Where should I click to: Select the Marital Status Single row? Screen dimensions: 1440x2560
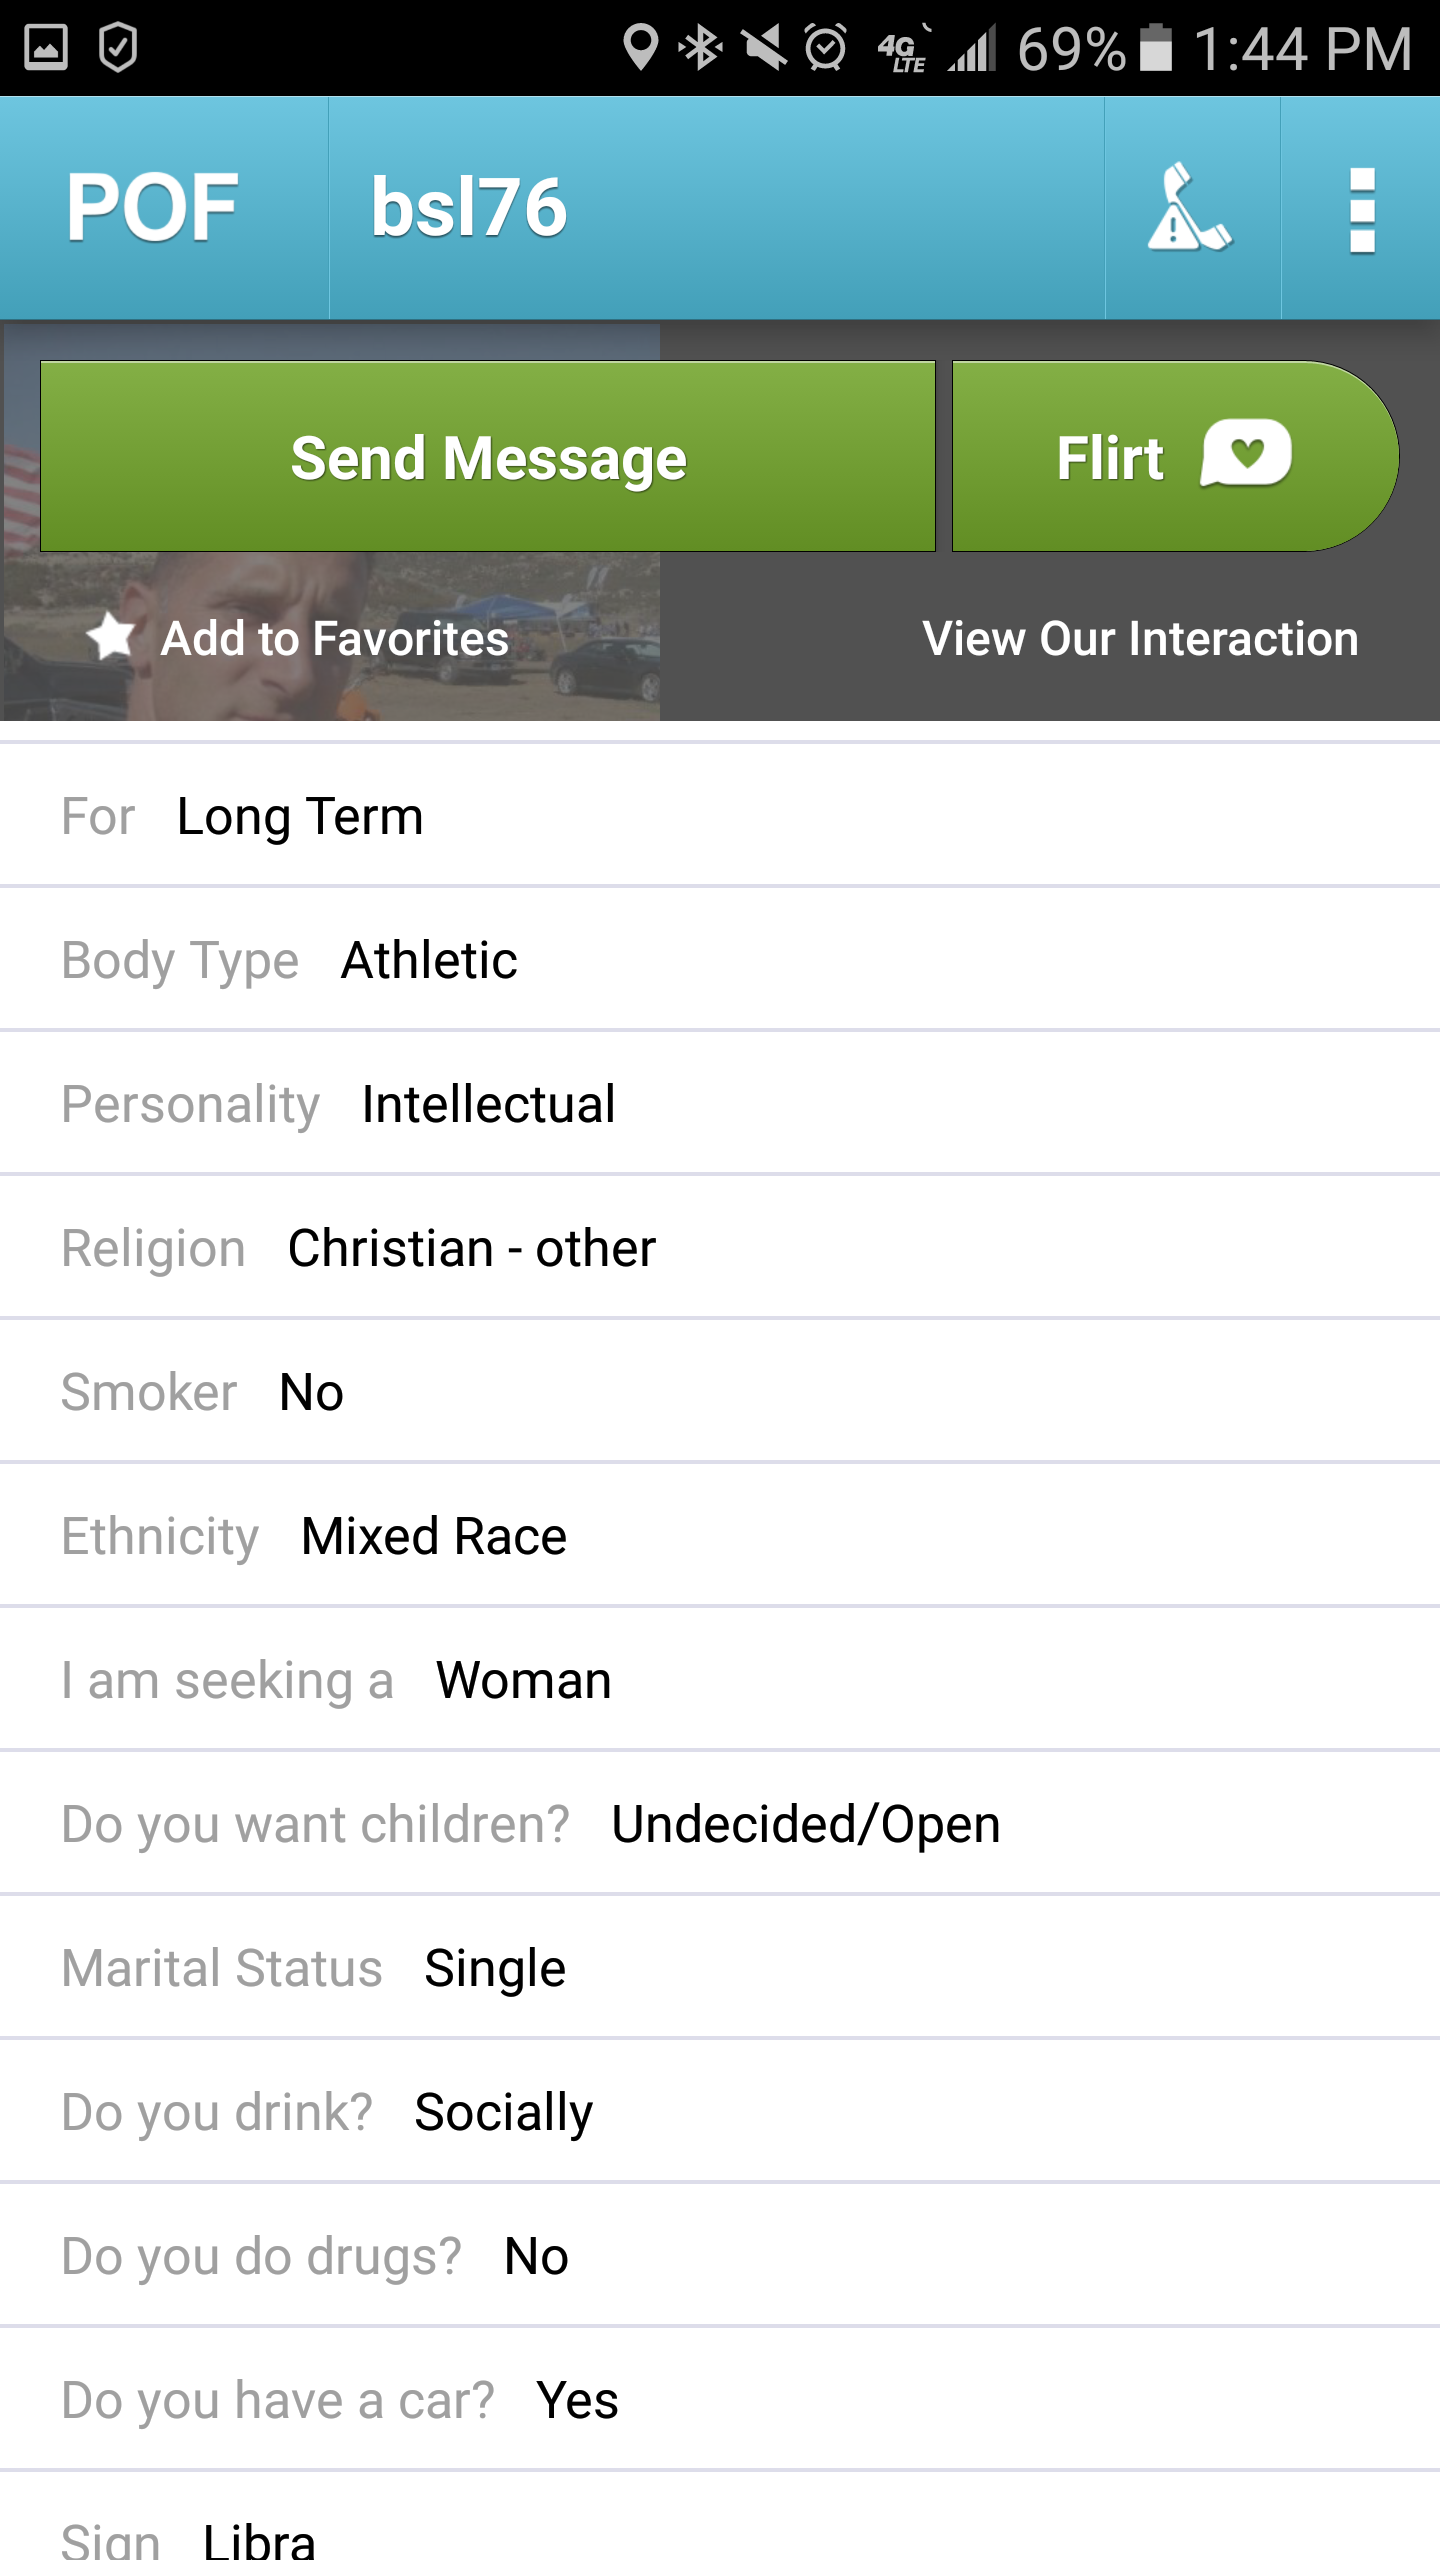tap(720, 1968)
